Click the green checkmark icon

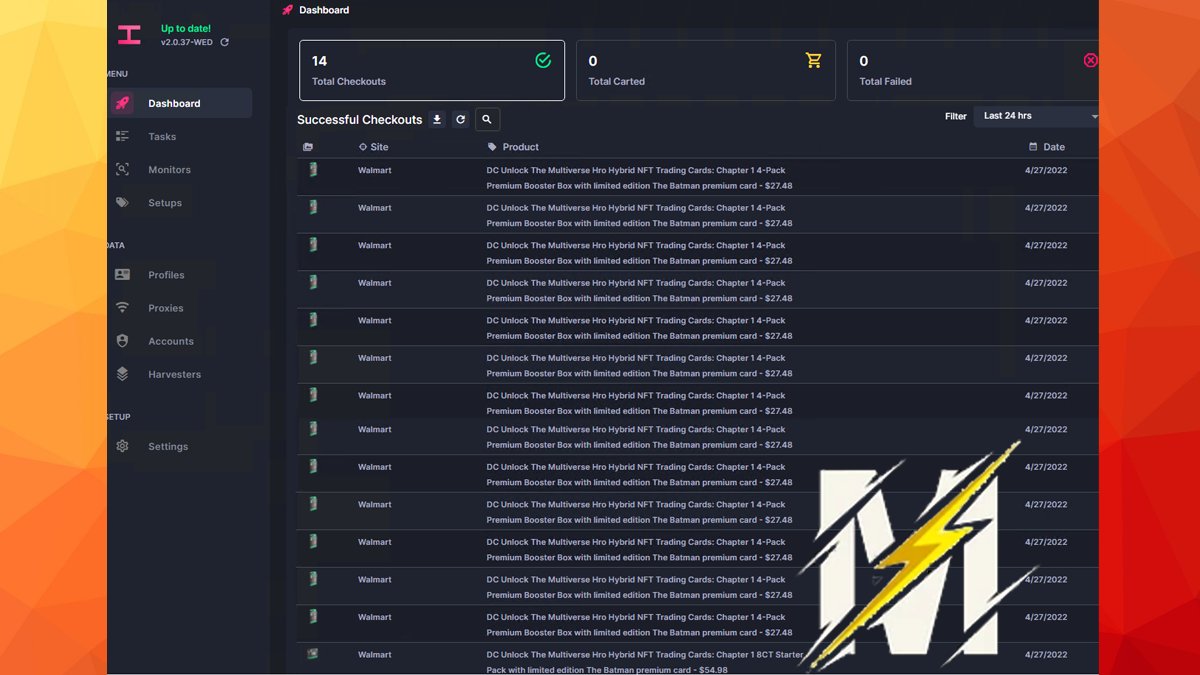(543, 61)
